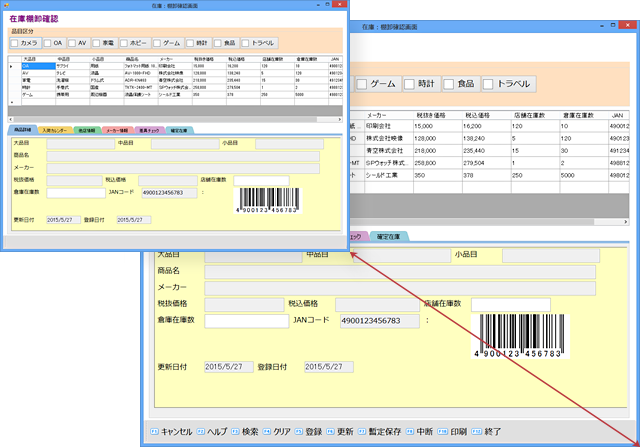The height and width of the screenshot is (447, 640).
Task: Check ゲーム in the large back window
Action: click(361, 84)
